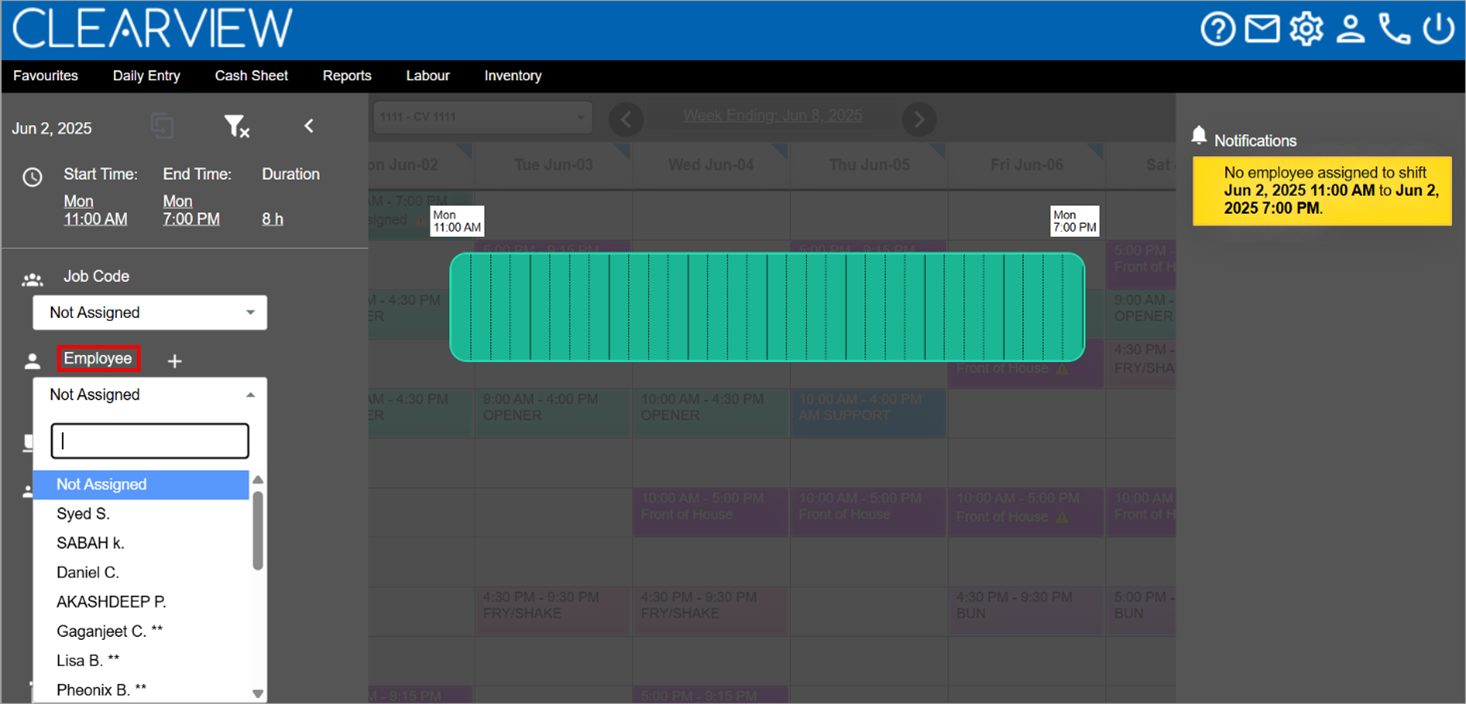
Task: Open the store selector 1111 - CV 1111
Action: point(483,117)
